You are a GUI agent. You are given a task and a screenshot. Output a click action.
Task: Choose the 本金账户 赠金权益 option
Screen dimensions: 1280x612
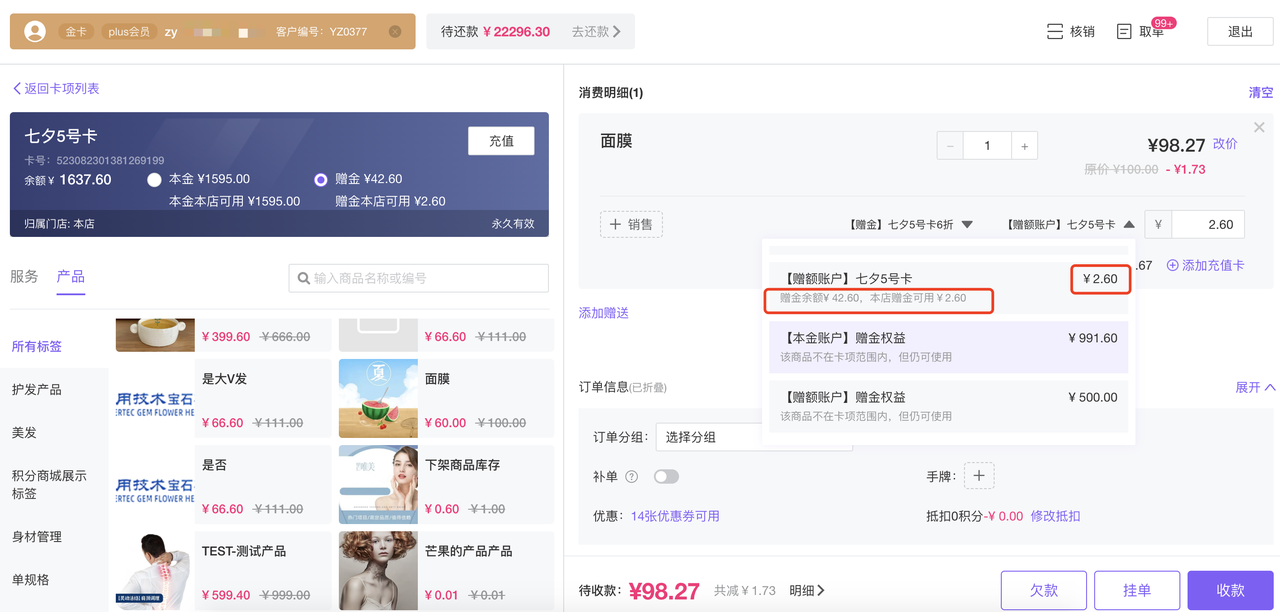[949, 347]
